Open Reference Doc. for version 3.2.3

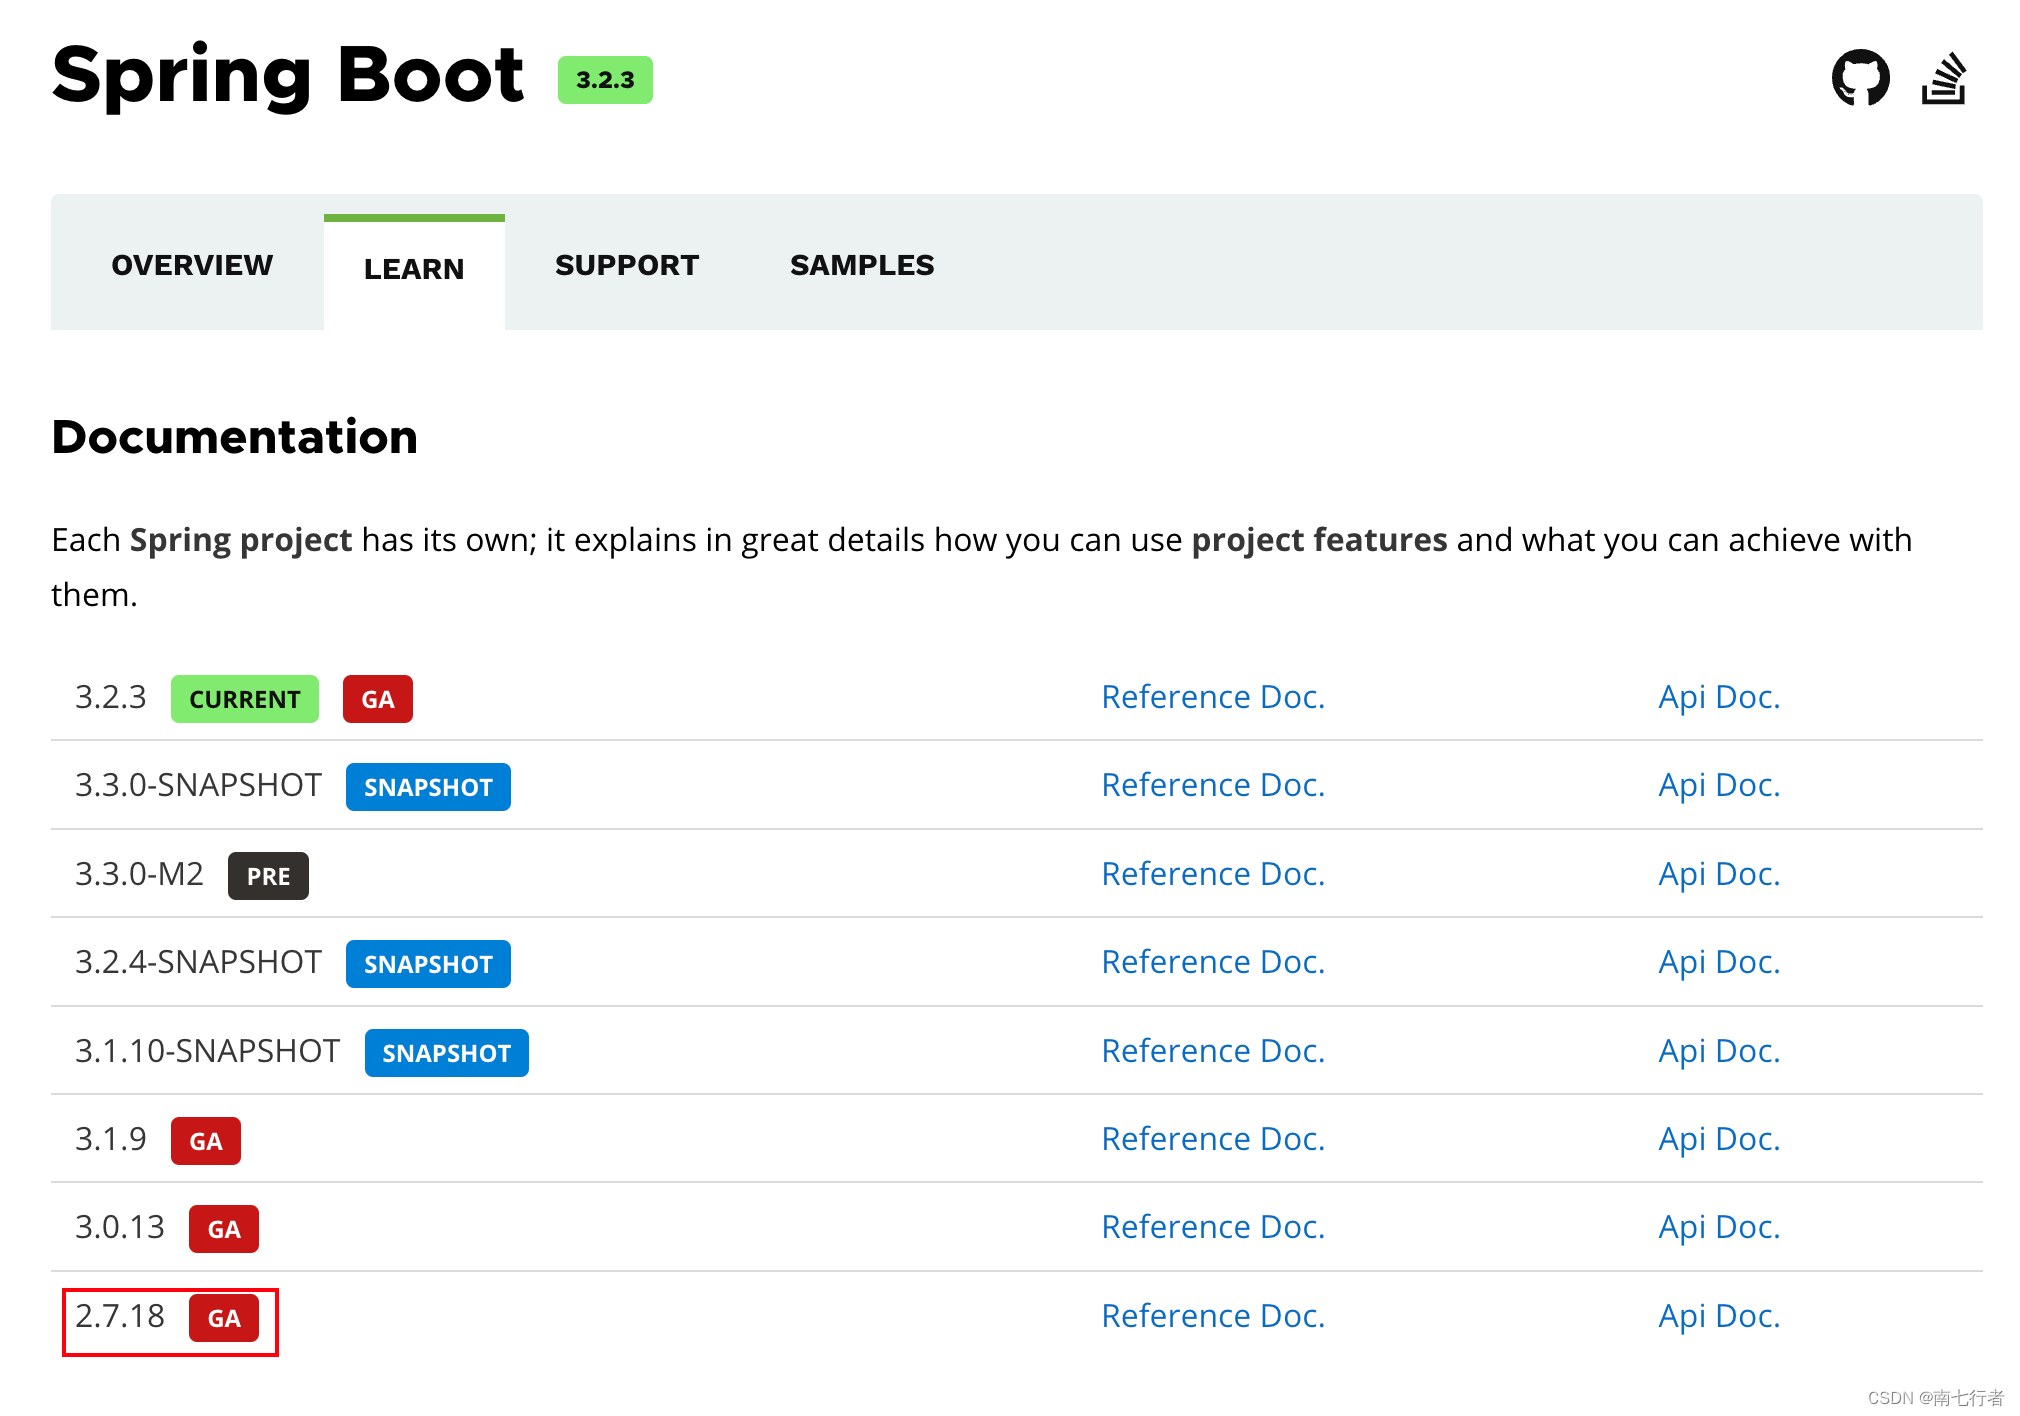click(1213, 697)
